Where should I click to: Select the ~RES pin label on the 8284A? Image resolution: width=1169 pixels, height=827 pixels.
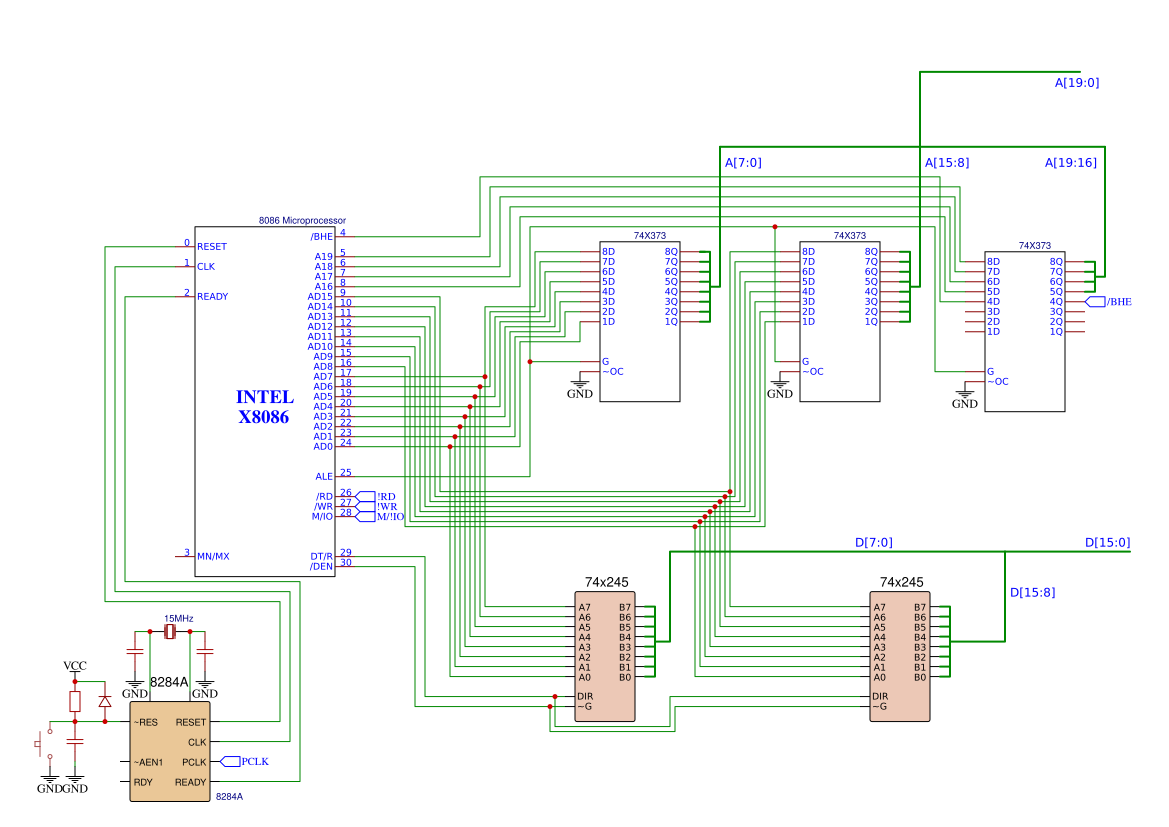pyautogui.click(x=145, y=723)
